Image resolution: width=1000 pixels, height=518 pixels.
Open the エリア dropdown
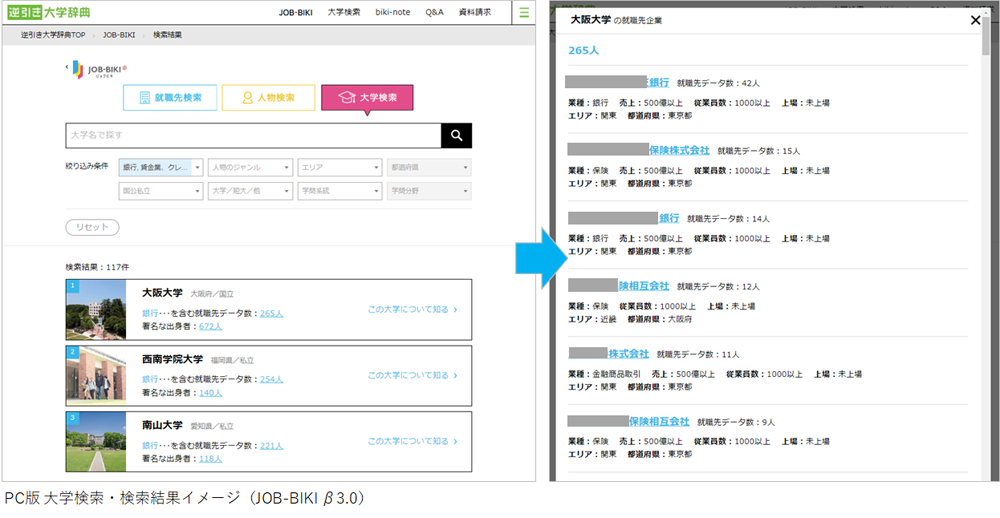tap(339, 168)
